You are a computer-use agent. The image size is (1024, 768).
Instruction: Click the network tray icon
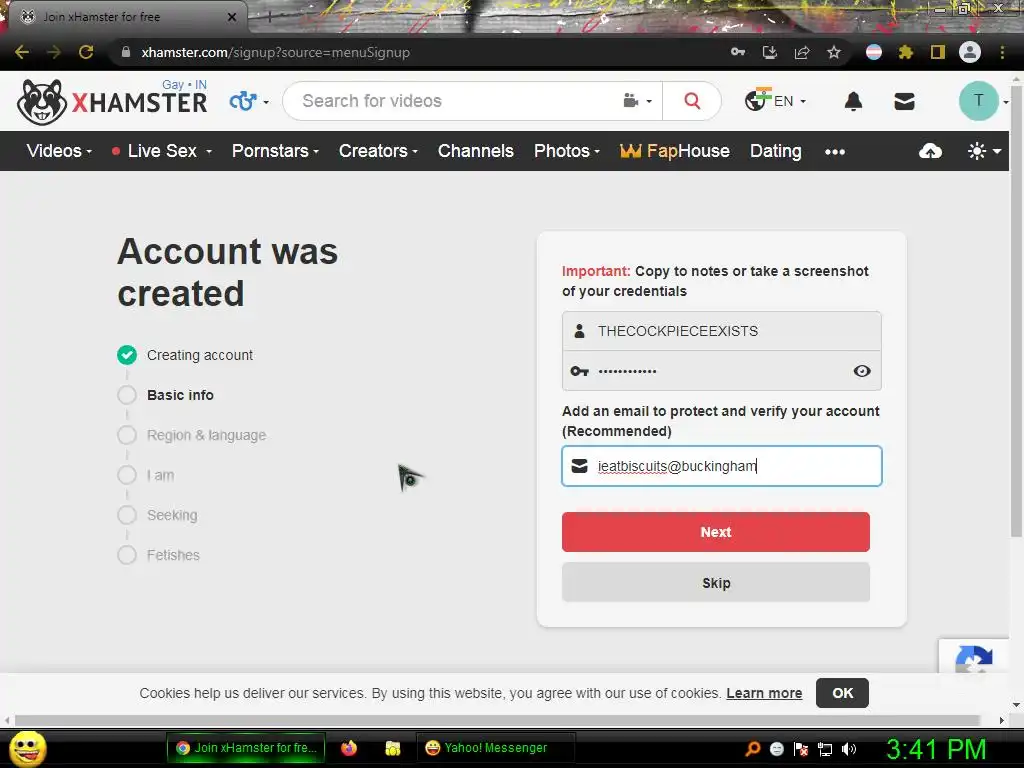(825, 749)
